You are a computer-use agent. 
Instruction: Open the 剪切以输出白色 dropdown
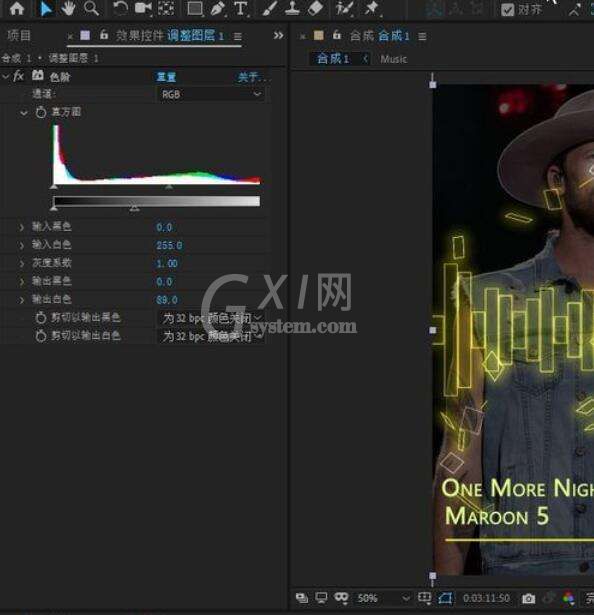[x=211, y=337]
